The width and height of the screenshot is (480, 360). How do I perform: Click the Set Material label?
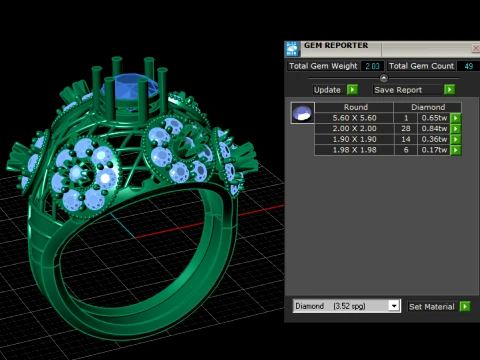pyautogui.click(x=432, y=307)
